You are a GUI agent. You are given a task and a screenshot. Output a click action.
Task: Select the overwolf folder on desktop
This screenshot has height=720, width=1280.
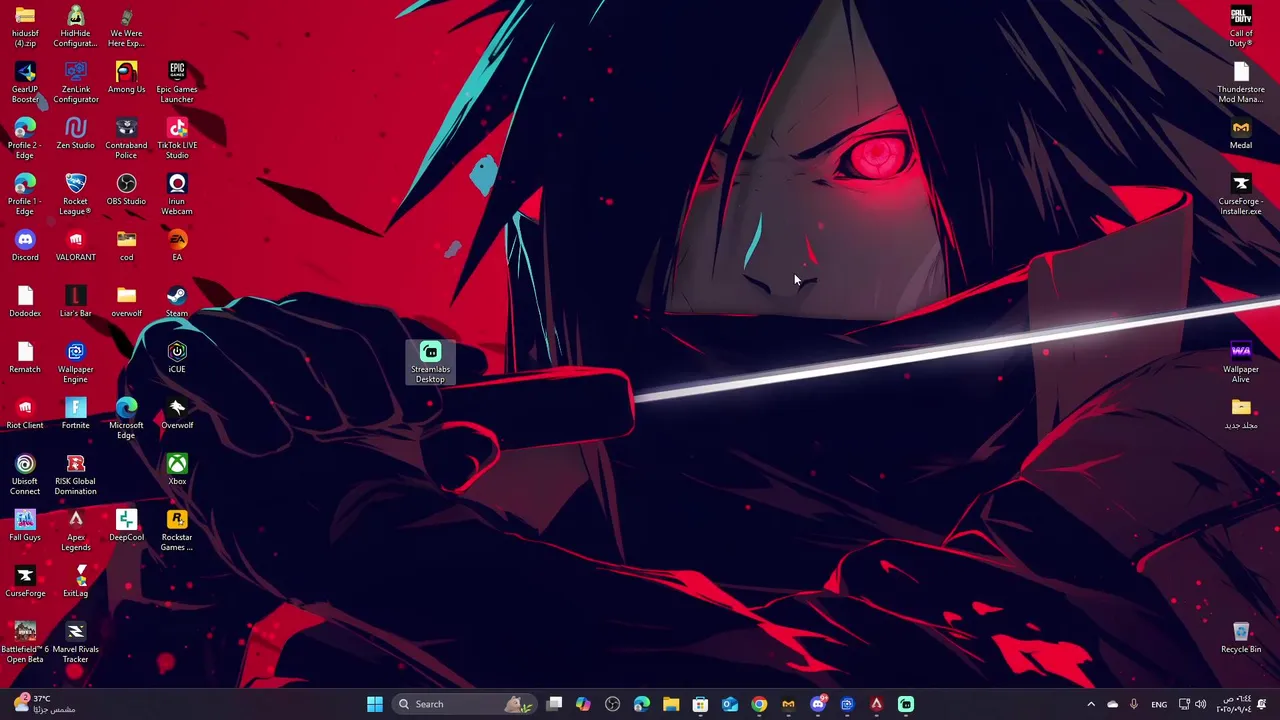pyautogui.click(x=126, y=302)
